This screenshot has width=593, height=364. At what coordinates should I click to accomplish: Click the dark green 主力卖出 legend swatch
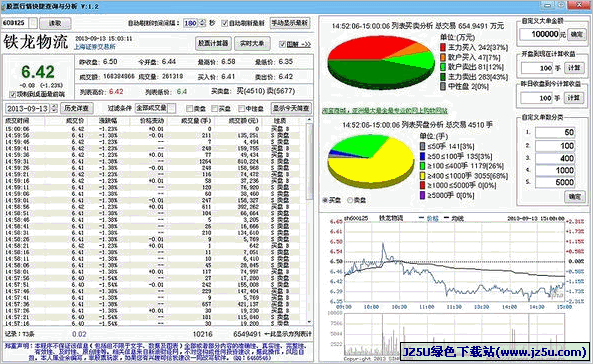click(x=443, y=77)
